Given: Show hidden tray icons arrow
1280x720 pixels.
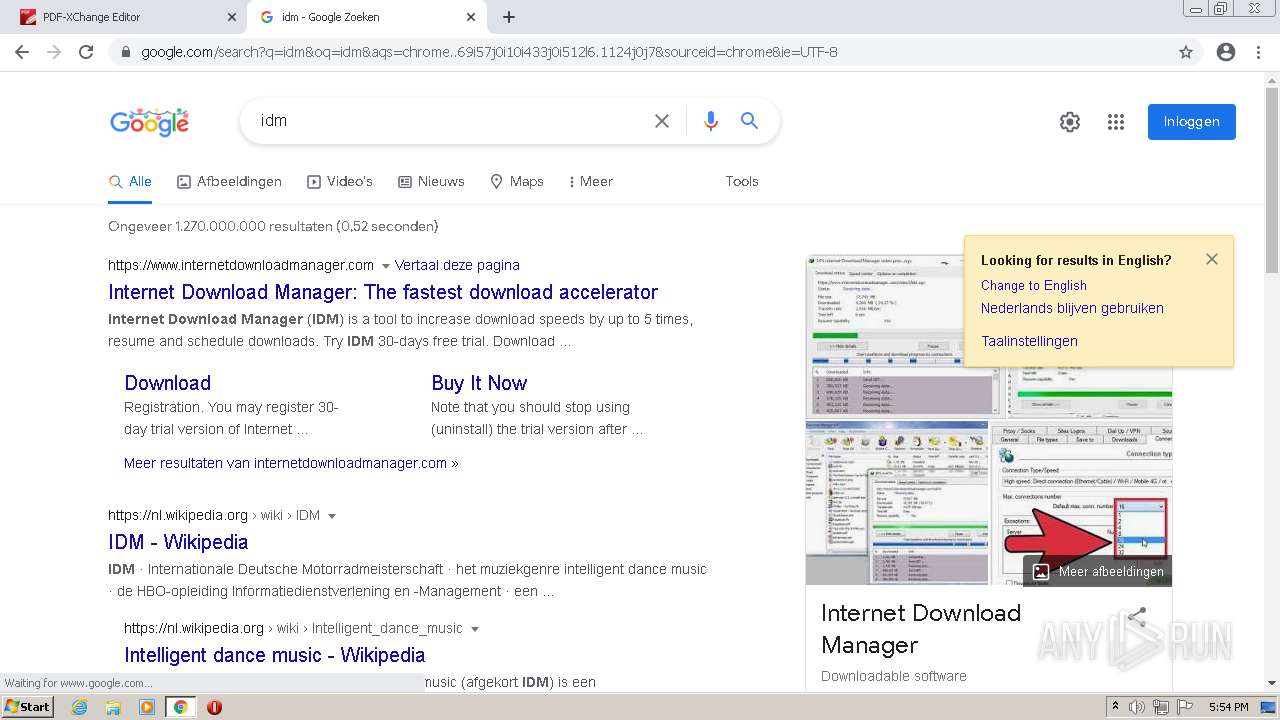Looking at the screenshot, I should coord(1116,707).
